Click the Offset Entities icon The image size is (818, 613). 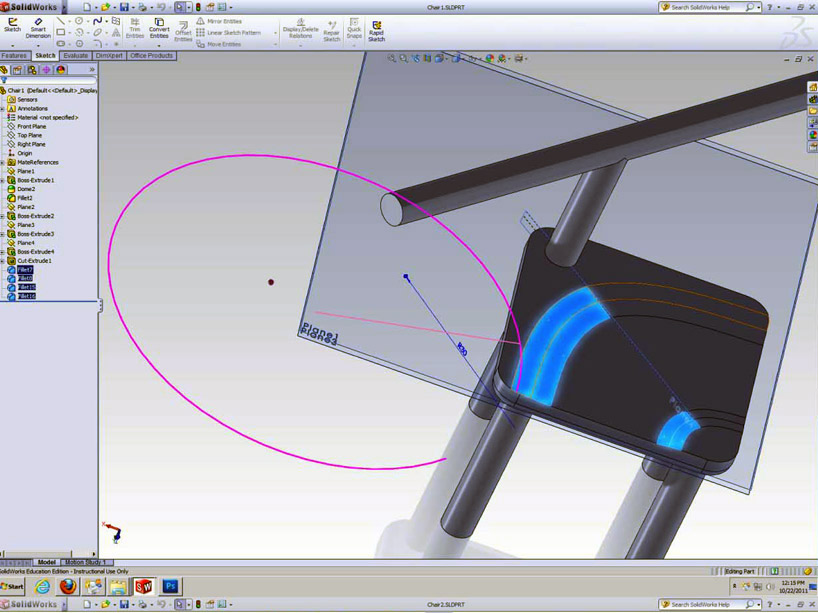pos(183,28)
